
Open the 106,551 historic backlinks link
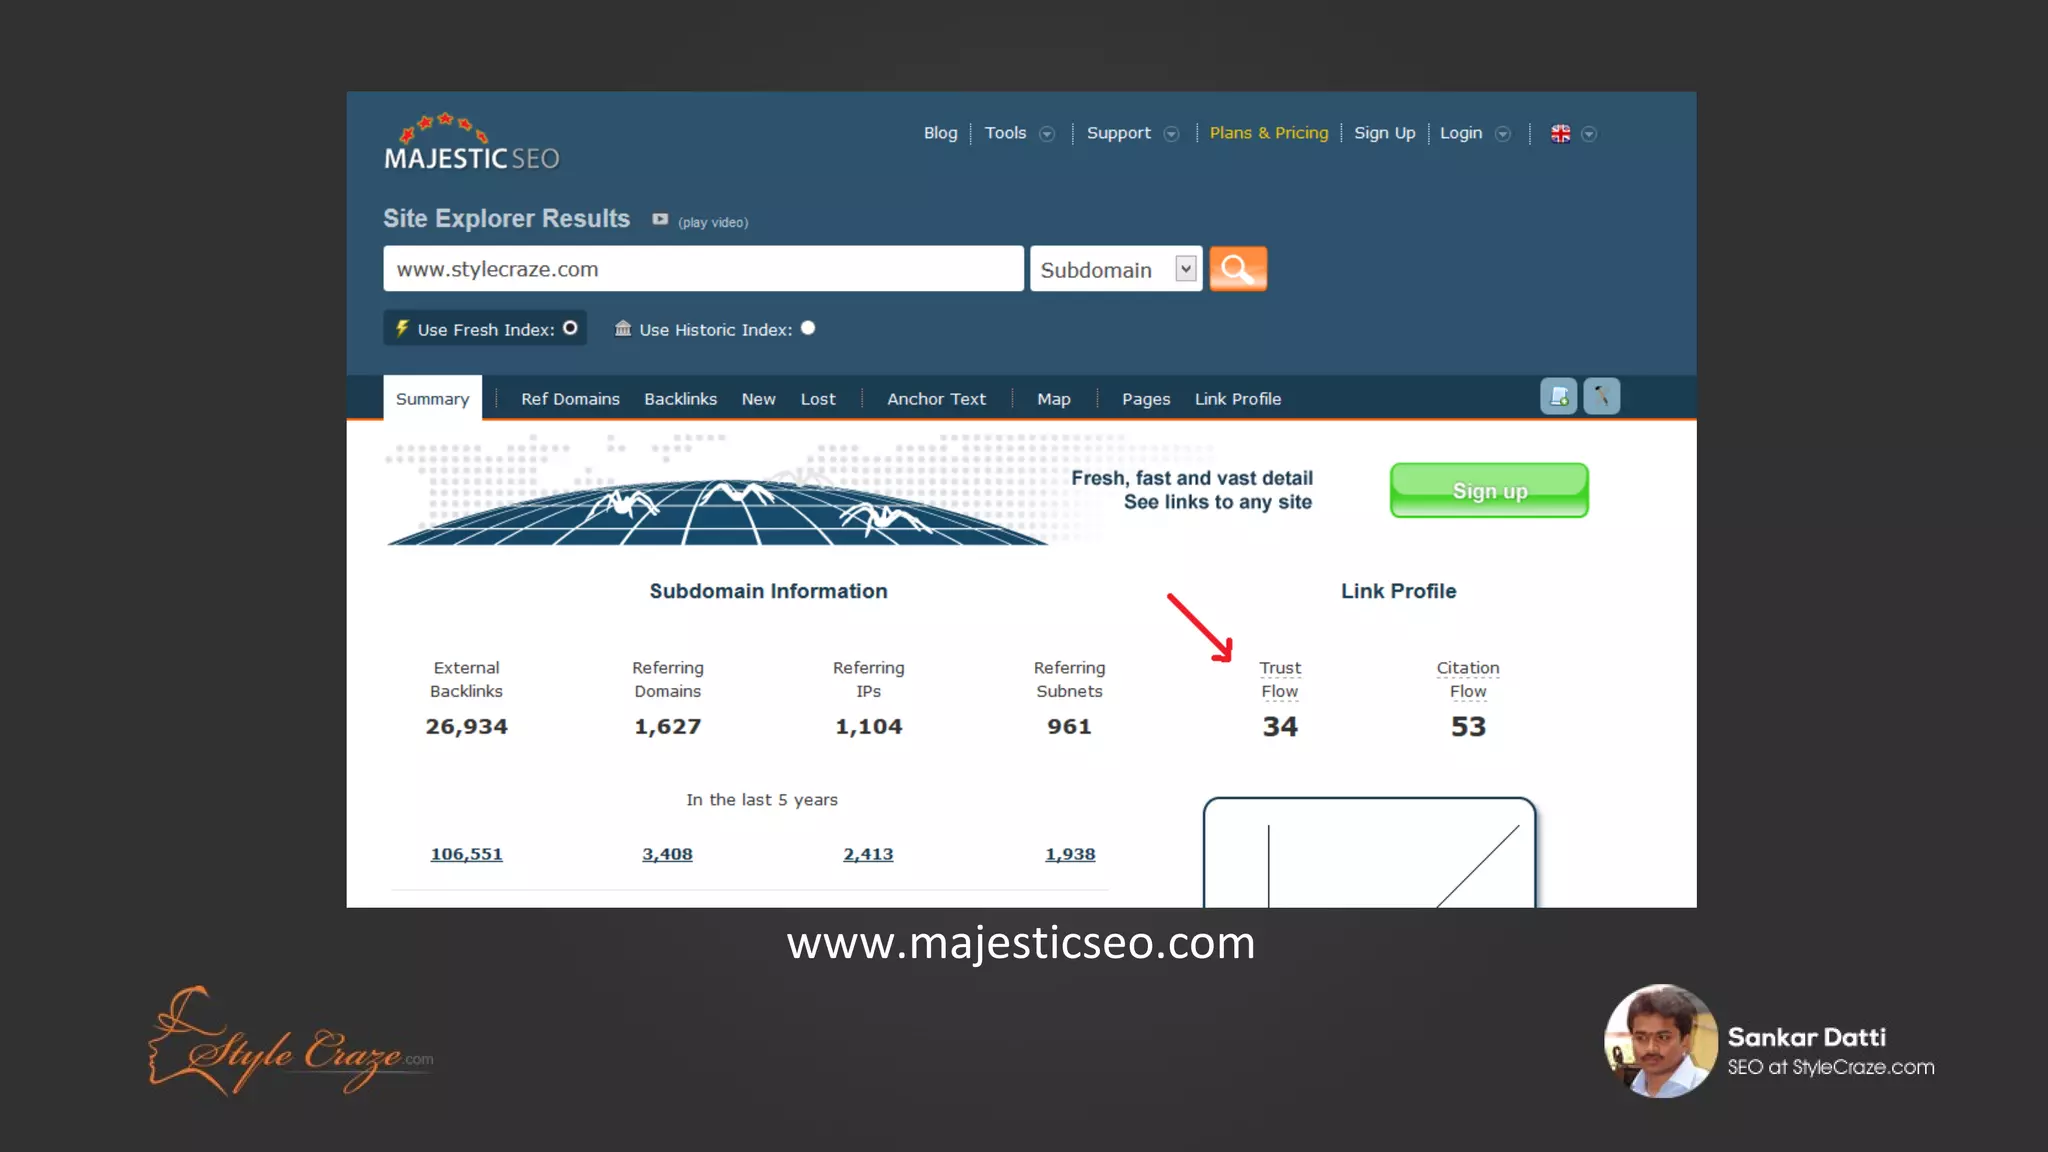[466, 854]
